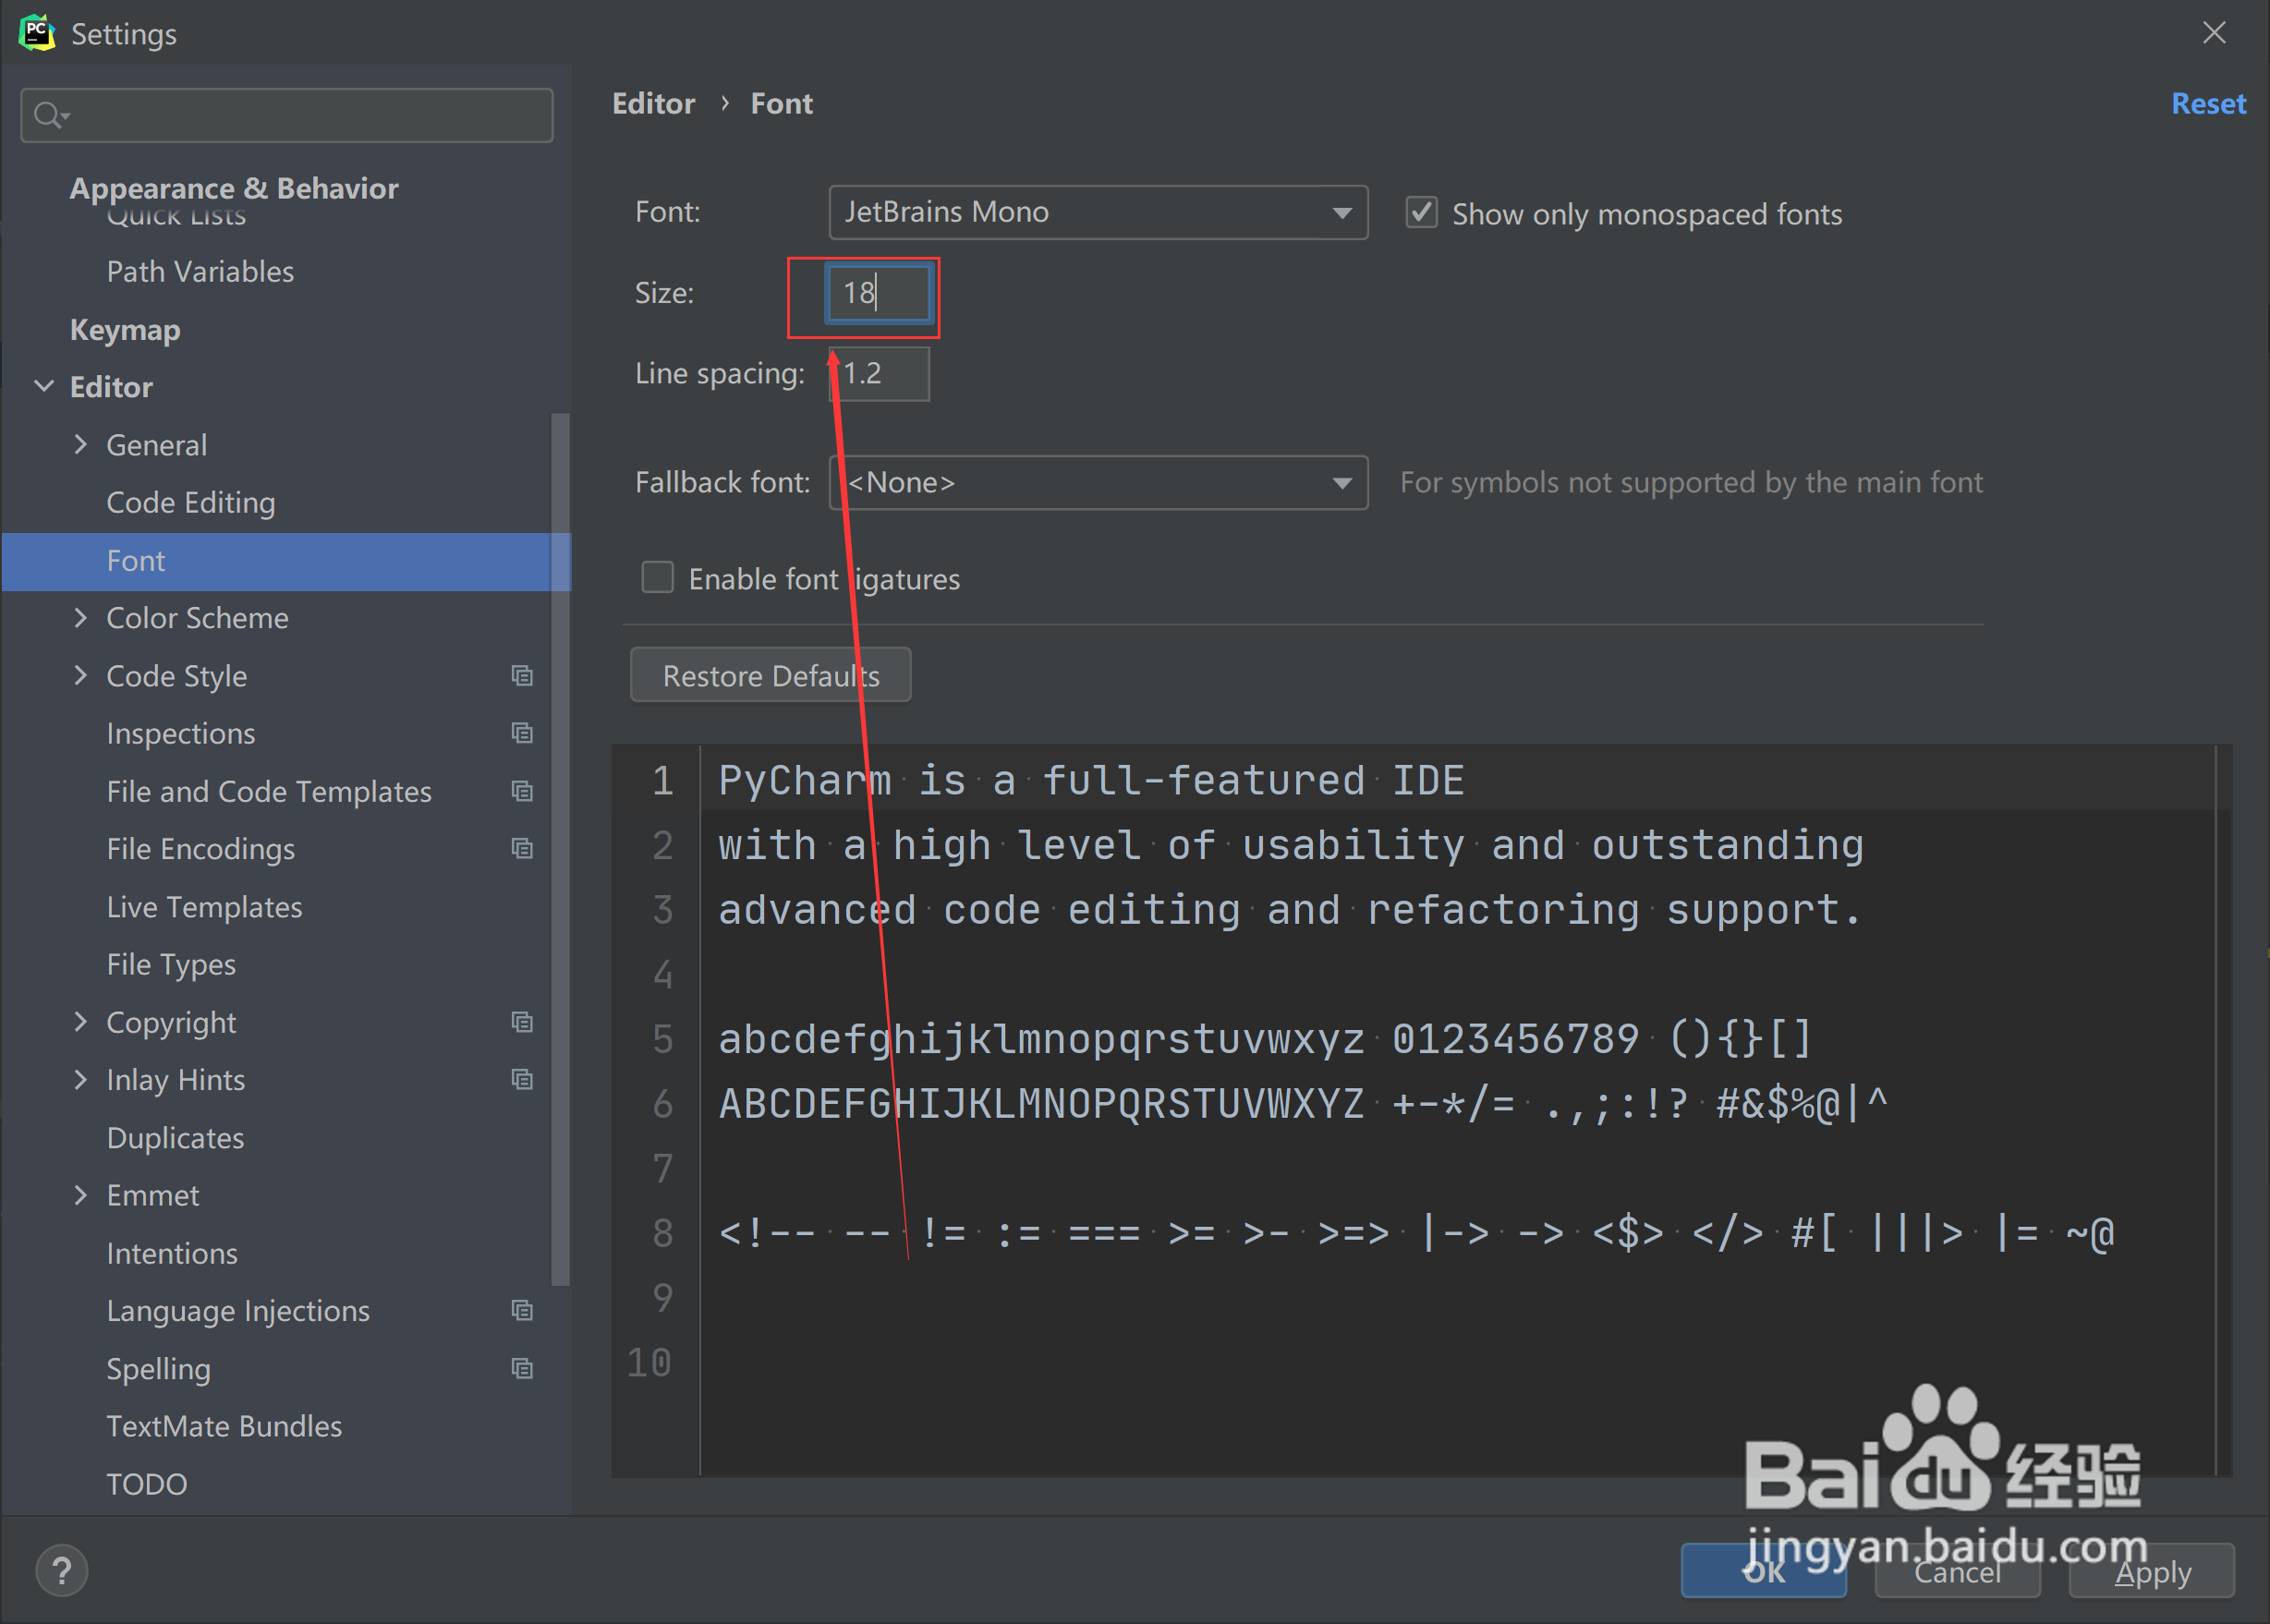Expand the Code Style node
Screen dimensions: 2270x1624
pyautogui.click(x=81, y=676)
